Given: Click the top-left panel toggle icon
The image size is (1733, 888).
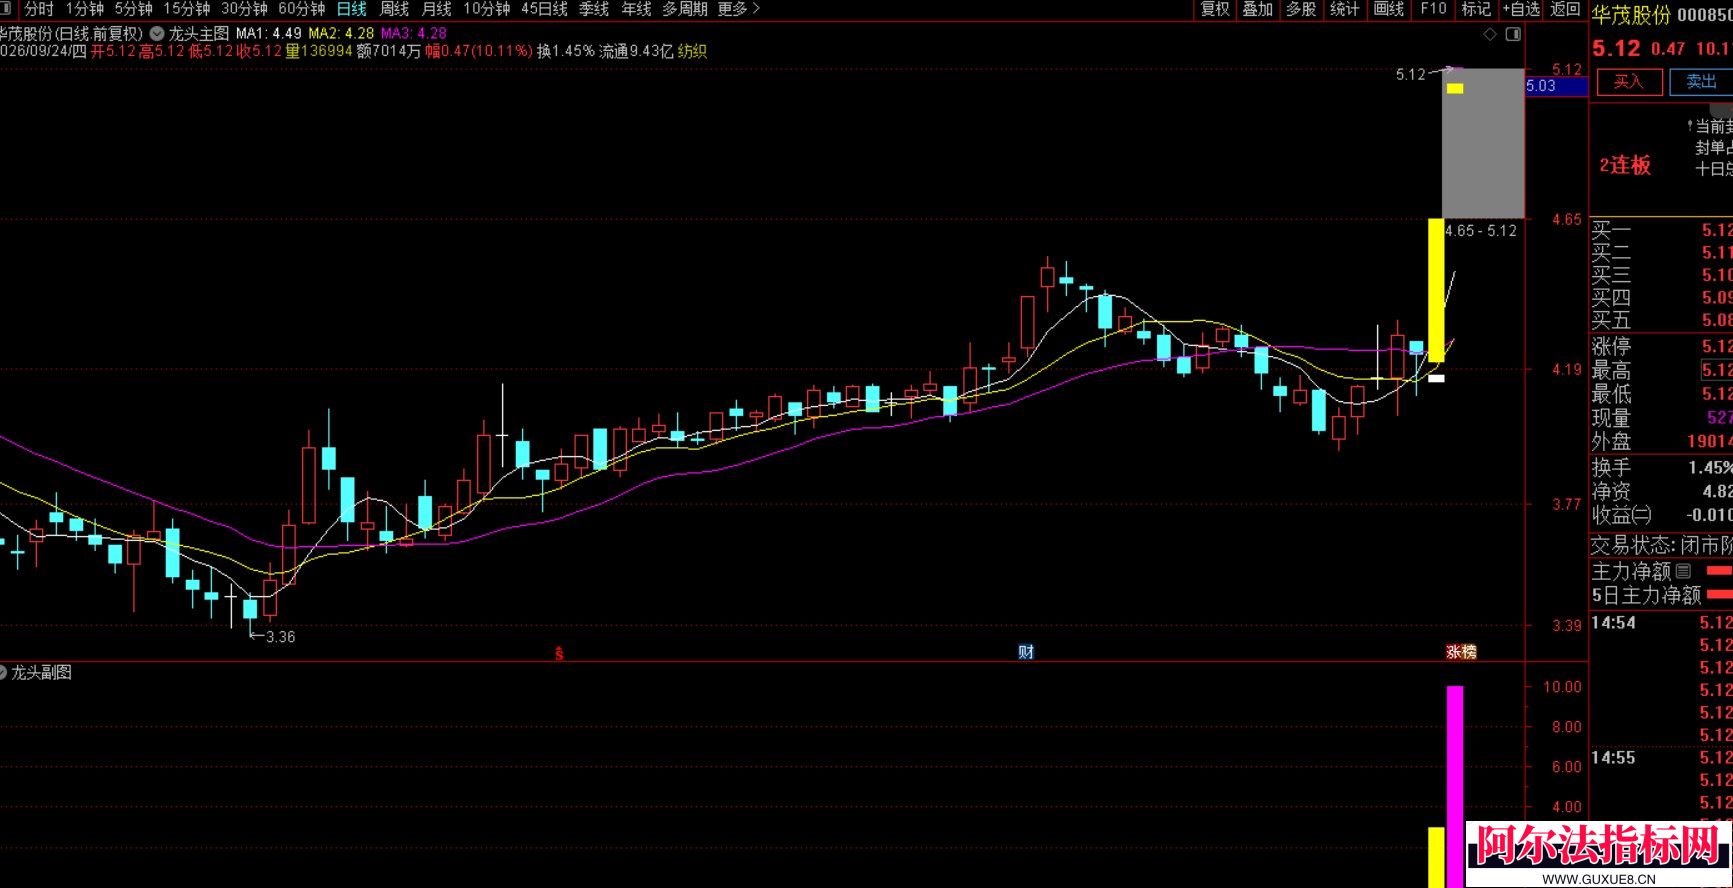Looking at the screenshot, I should pos(5,9).
